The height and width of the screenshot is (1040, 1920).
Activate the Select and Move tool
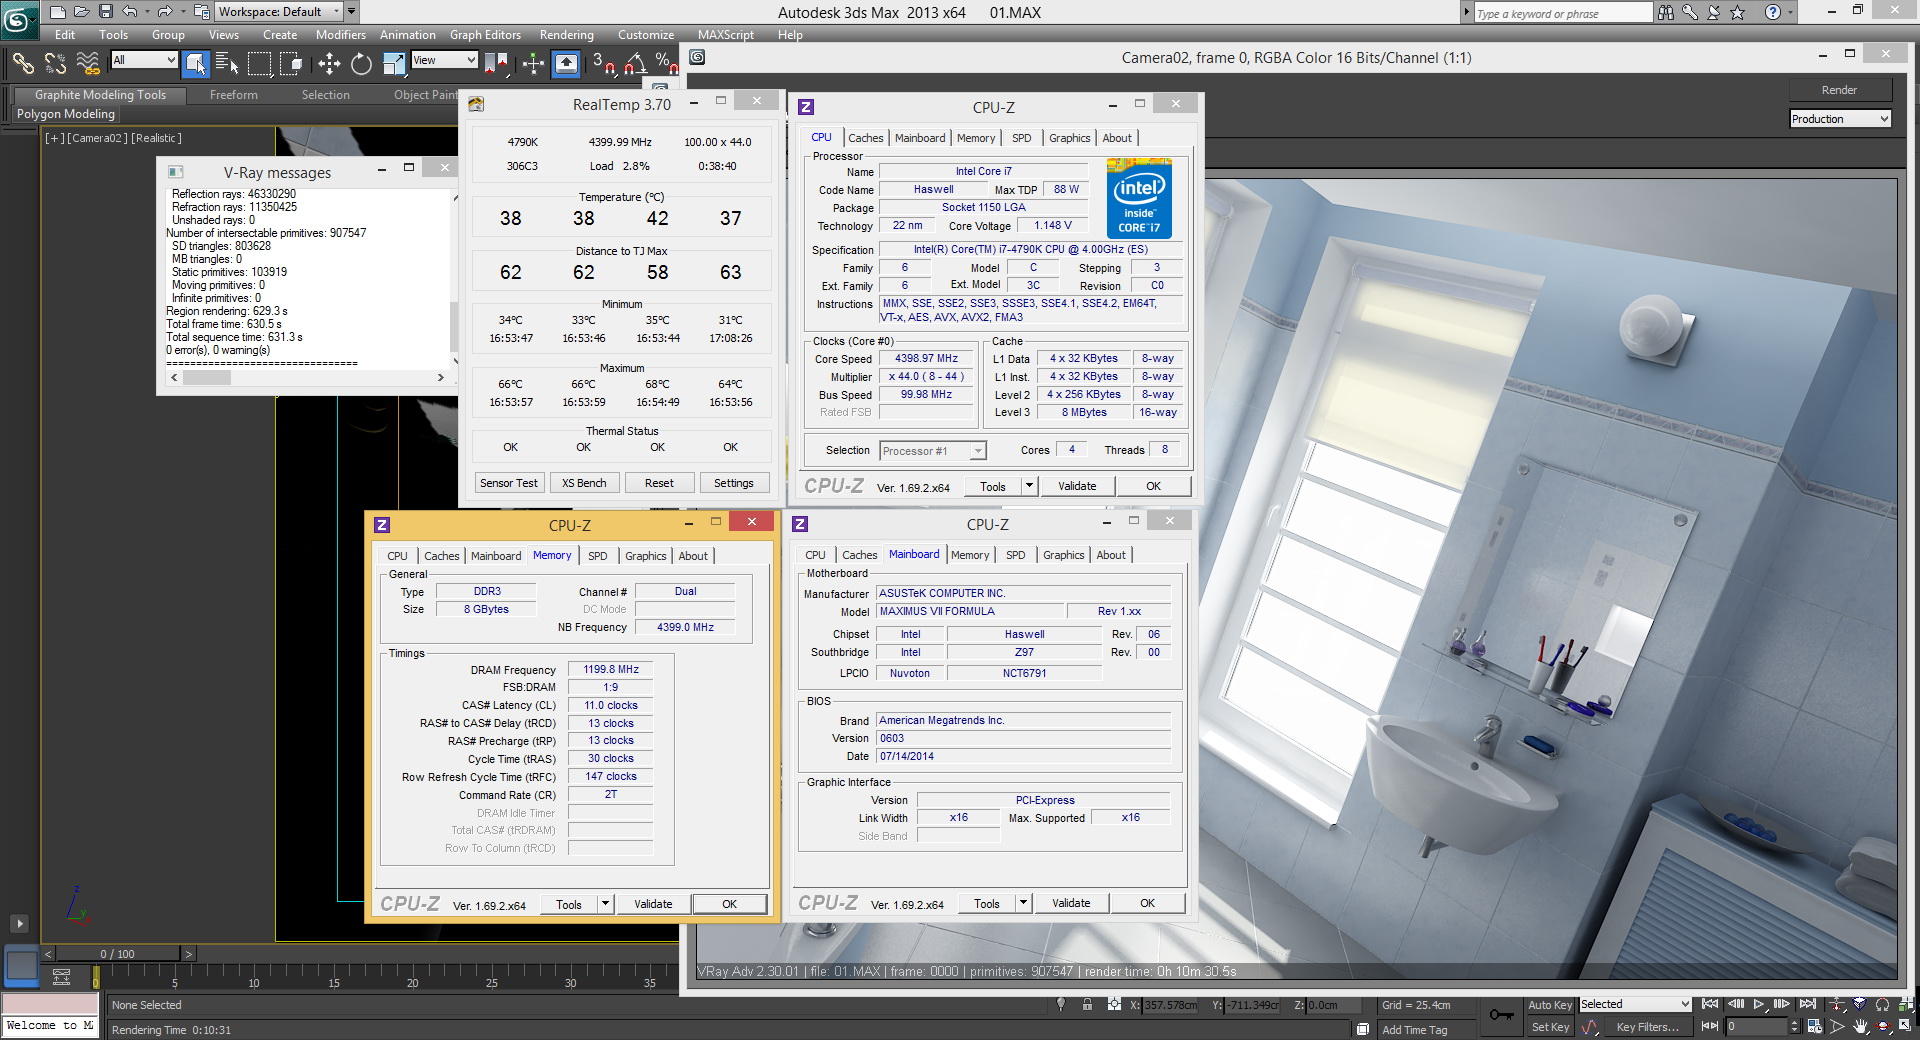329,64
